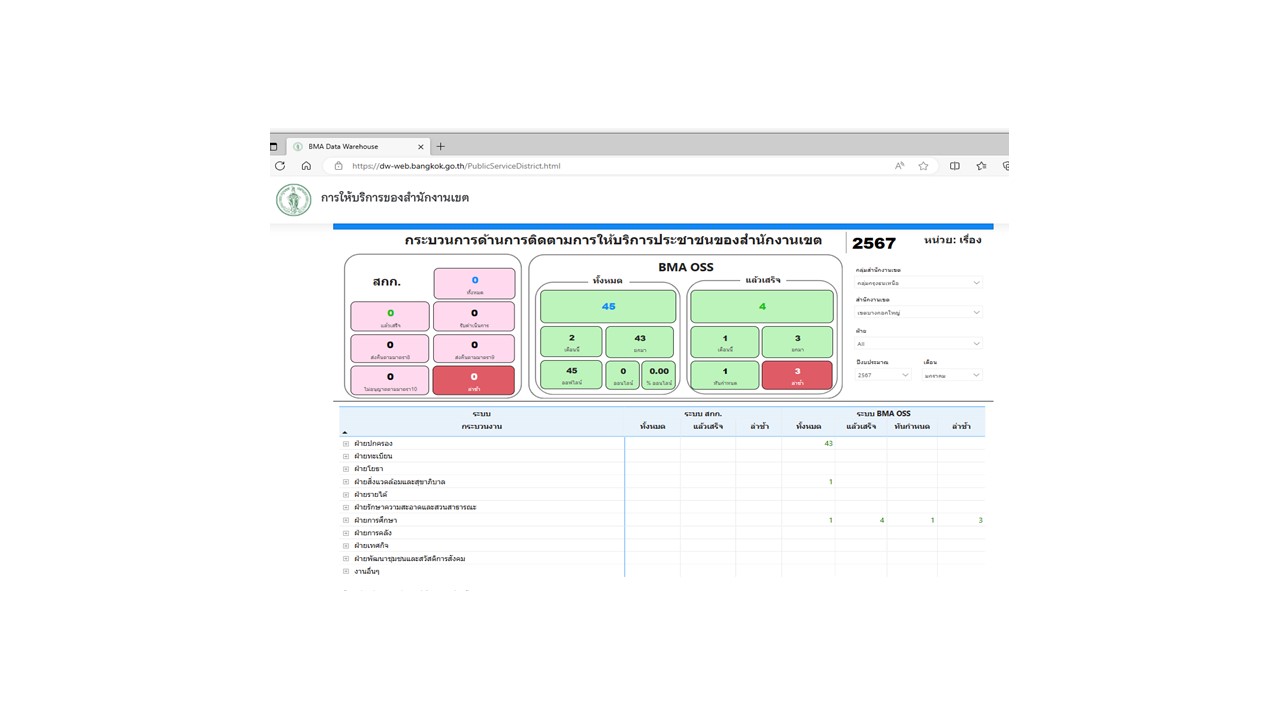The width and height of the screenshot is (1280, 720).
Task: Open the fiscal year dropdown showing 2567
Action: click(x=883, y=375)
